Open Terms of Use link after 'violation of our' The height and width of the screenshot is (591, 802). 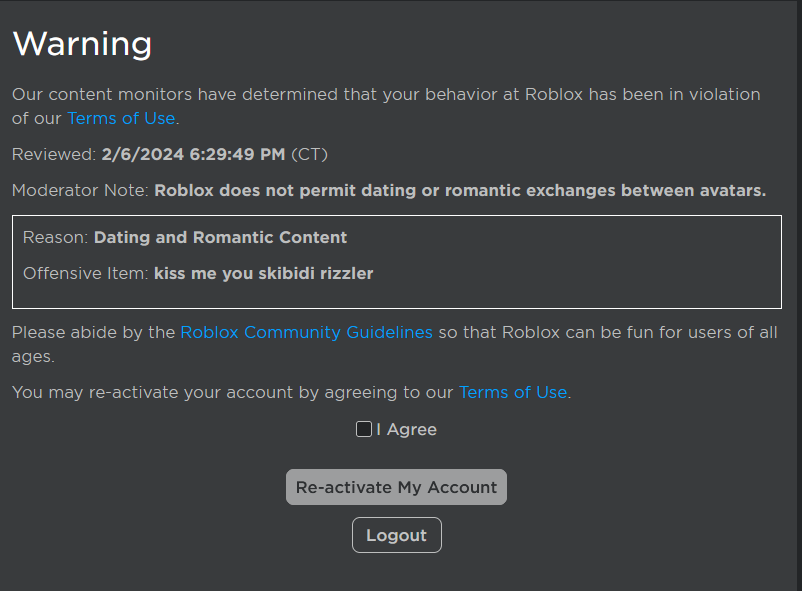point(121,118)
